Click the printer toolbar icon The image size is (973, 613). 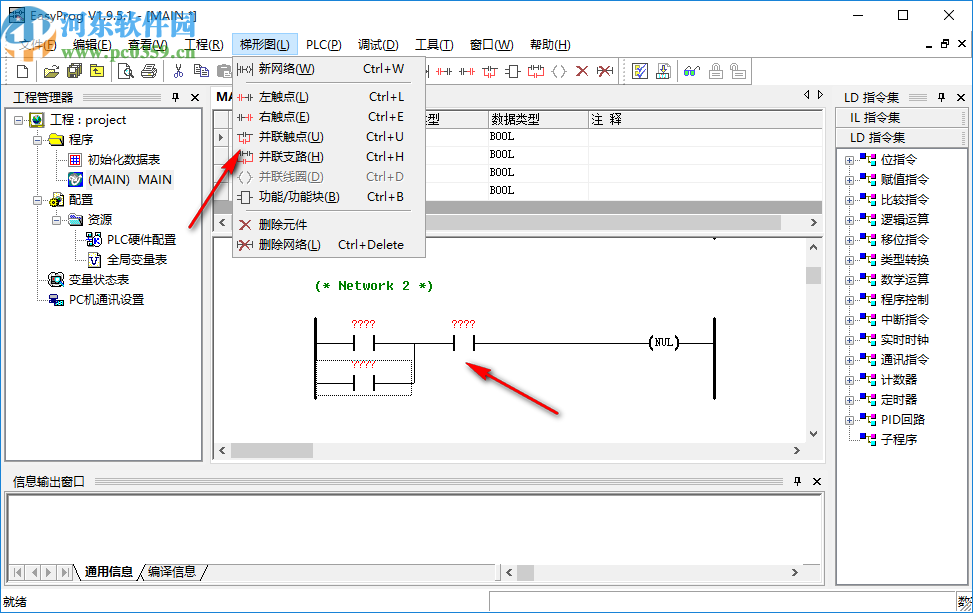click(x=149, y=72)
